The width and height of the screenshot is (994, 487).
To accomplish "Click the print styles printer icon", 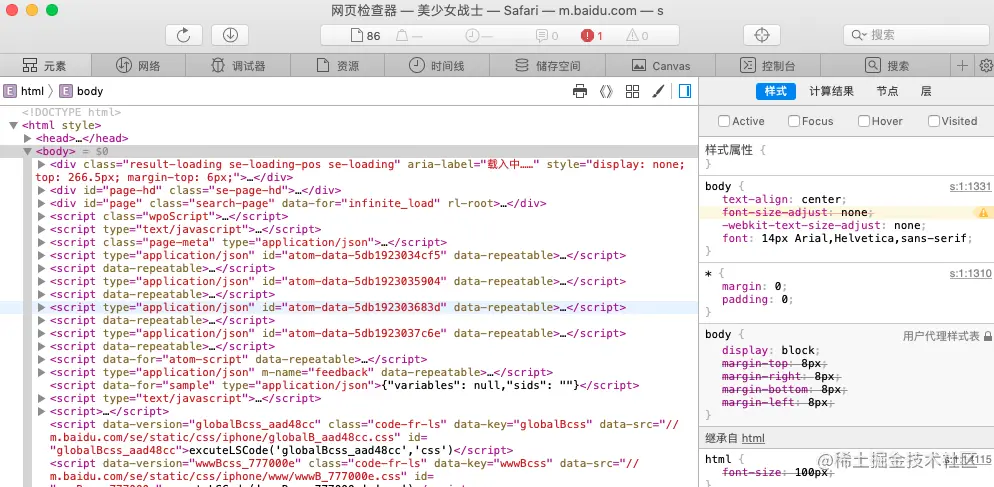I will click(579, 91).
